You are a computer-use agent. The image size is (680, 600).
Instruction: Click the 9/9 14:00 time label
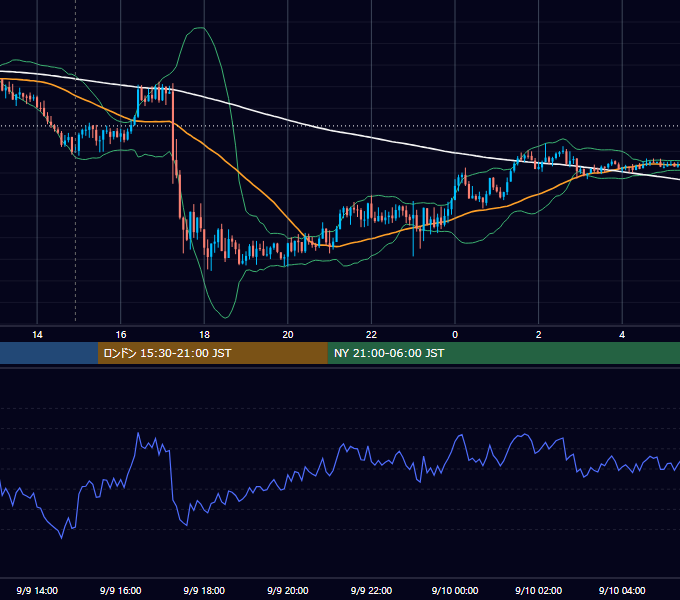coord(37,590)
